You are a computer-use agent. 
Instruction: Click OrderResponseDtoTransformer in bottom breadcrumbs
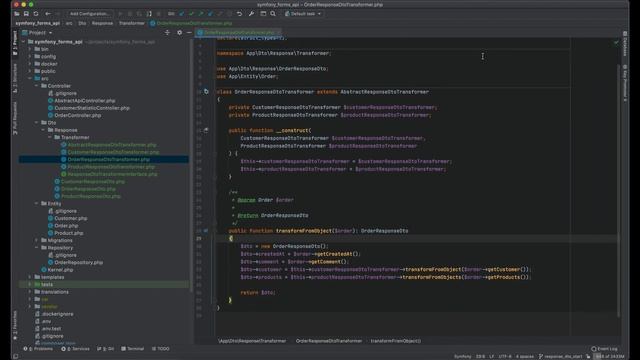point(329,341)
